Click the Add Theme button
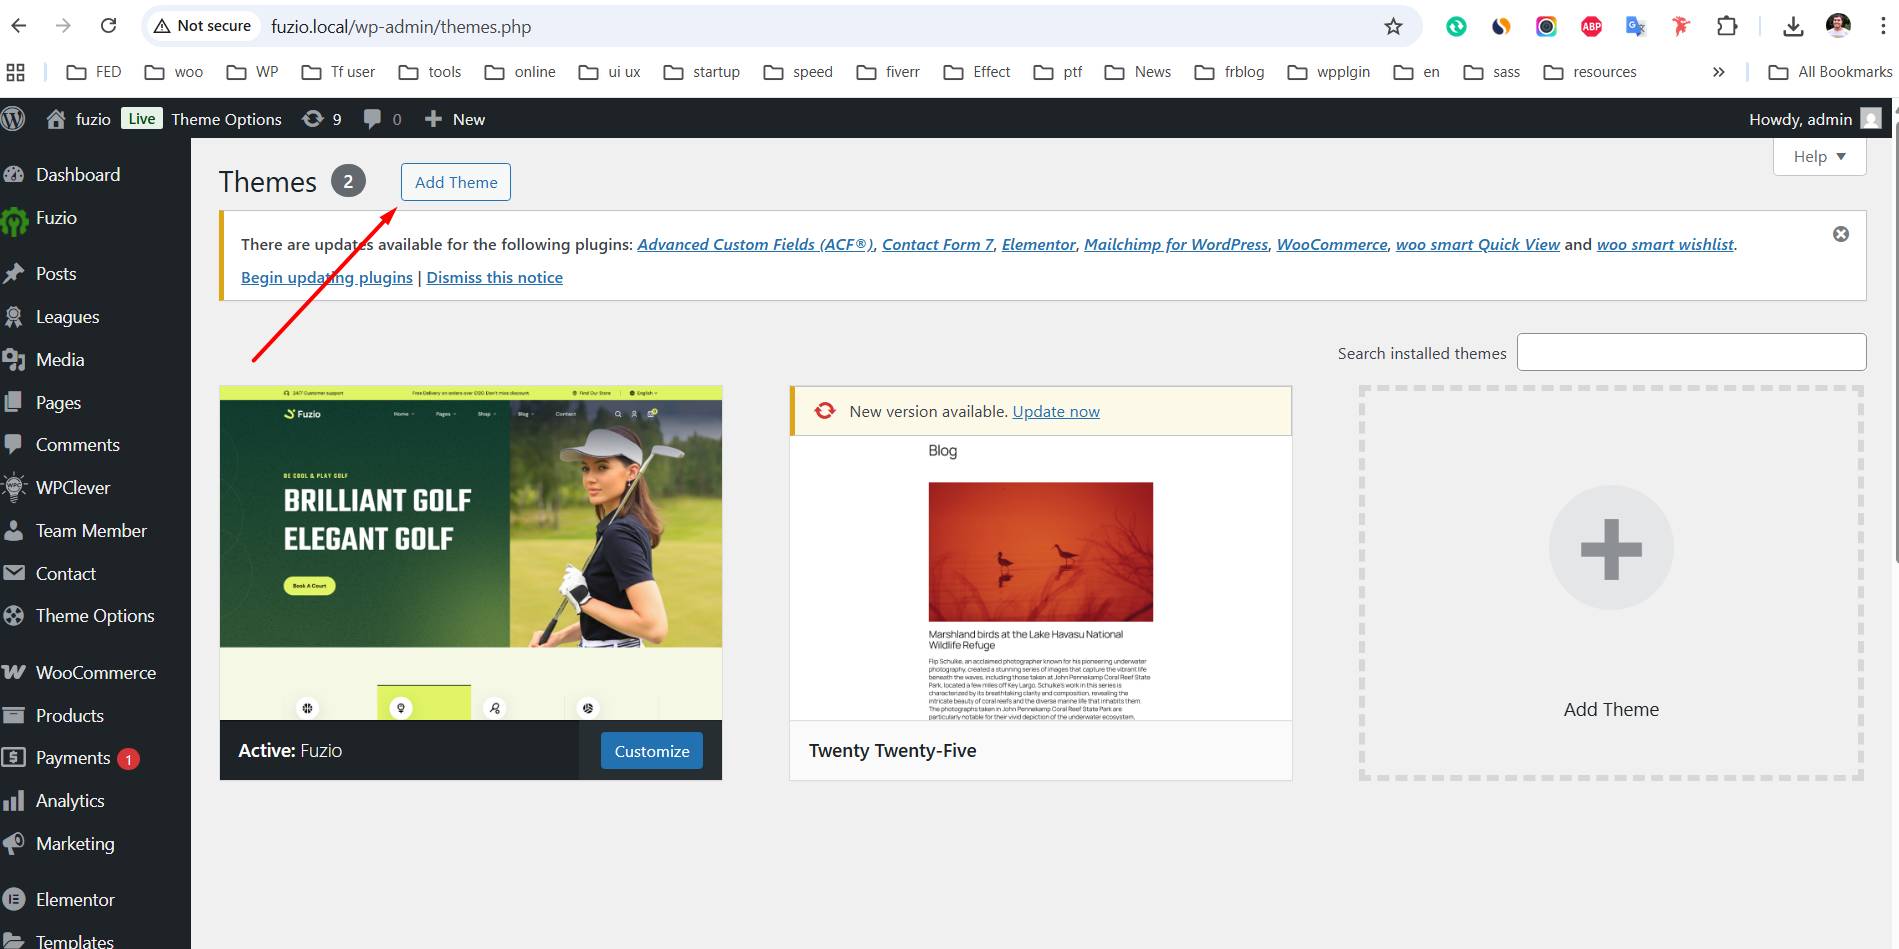Viewport: 1899px width, 949px height. point(455,182)
